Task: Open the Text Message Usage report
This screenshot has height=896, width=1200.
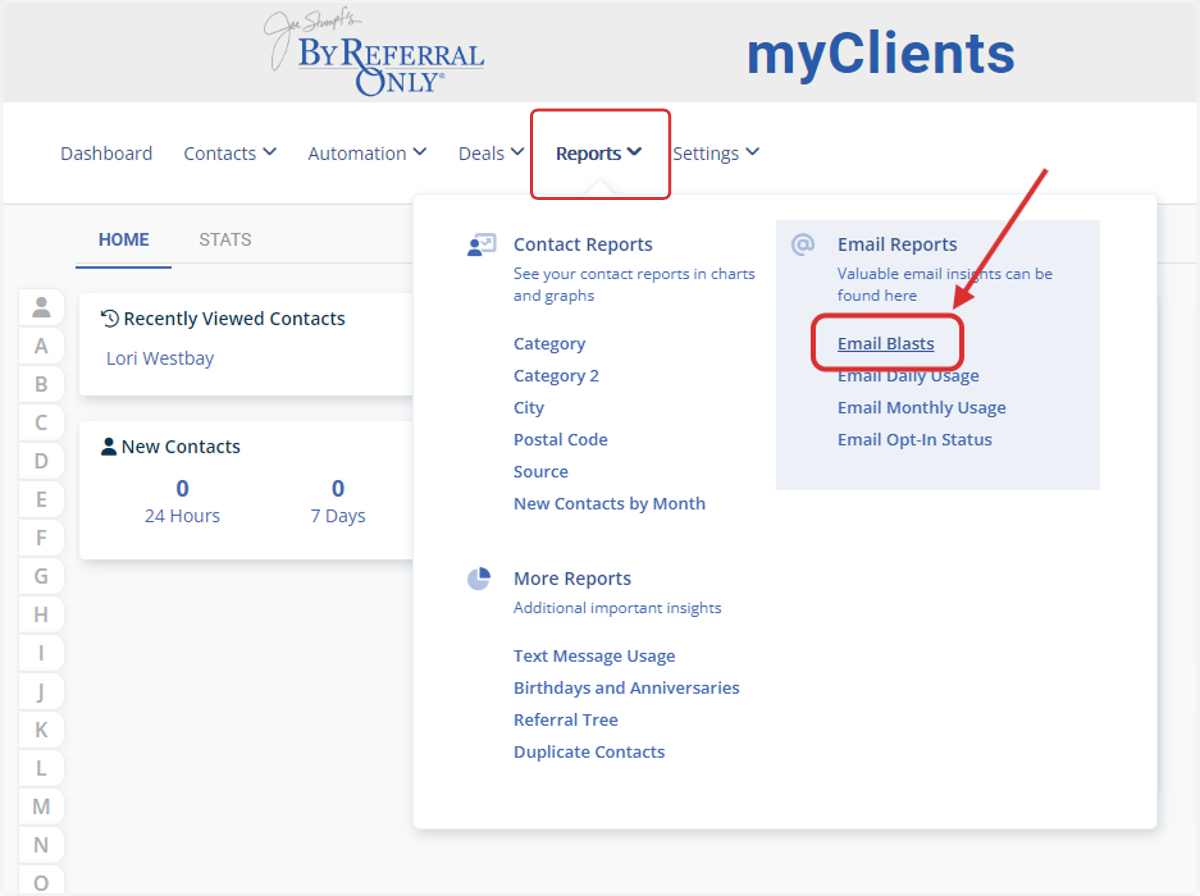Action: [594, 656]
